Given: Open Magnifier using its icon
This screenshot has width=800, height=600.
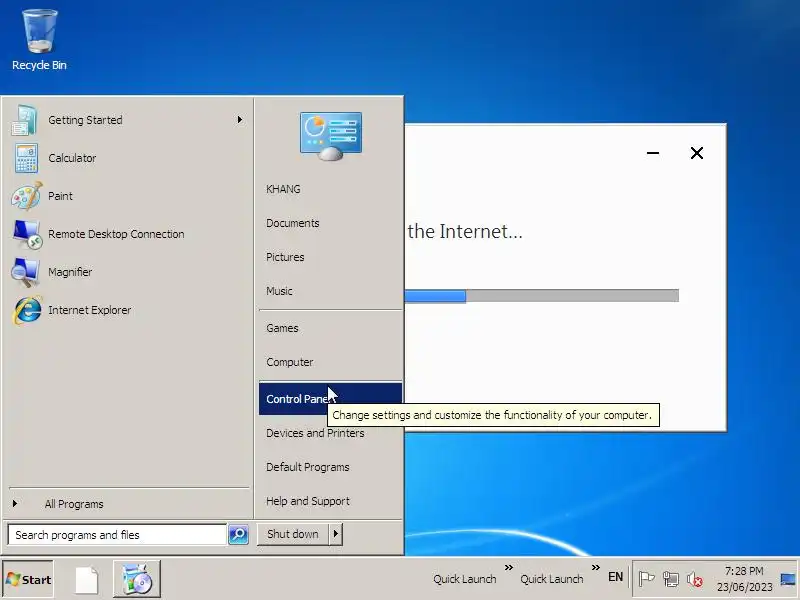Looking at the screenshot, I should click(26, 272).
